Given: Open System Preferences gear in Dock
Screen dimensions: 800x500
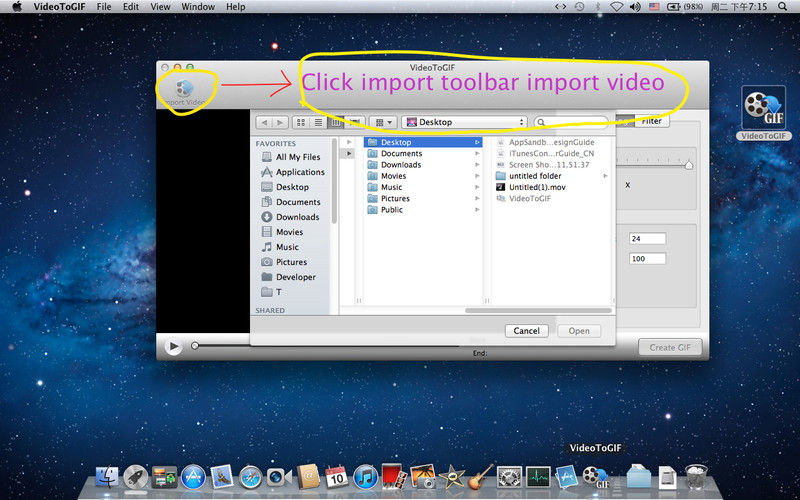Looking at the screenshot, I should pos(509,478).
